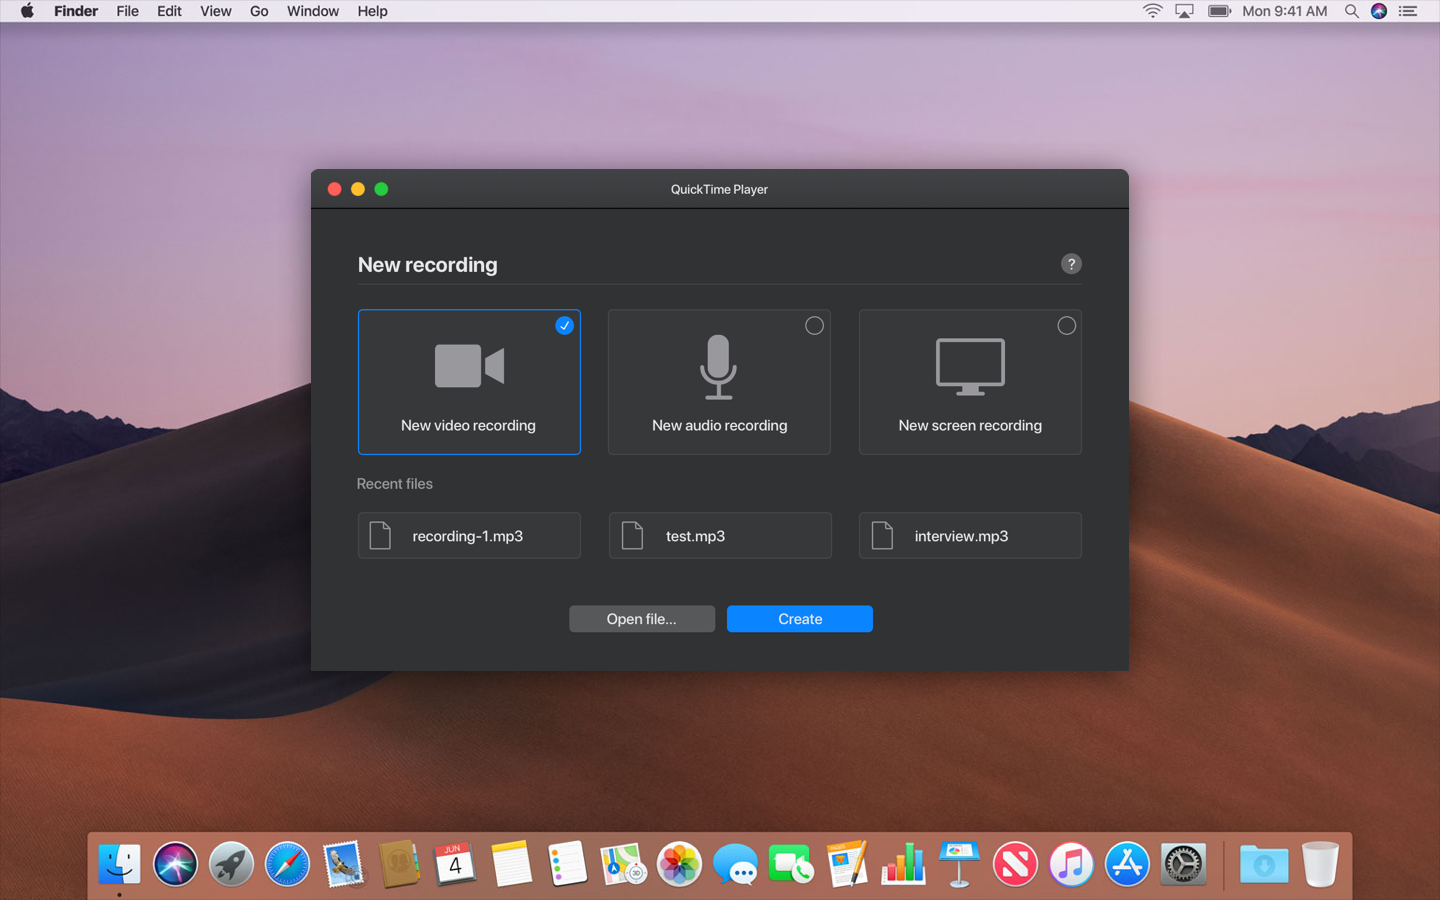The width and height of the screenshot is (1440, 900).
Task: Launch Safari compass icon in Dock
Action: [287, 864]
